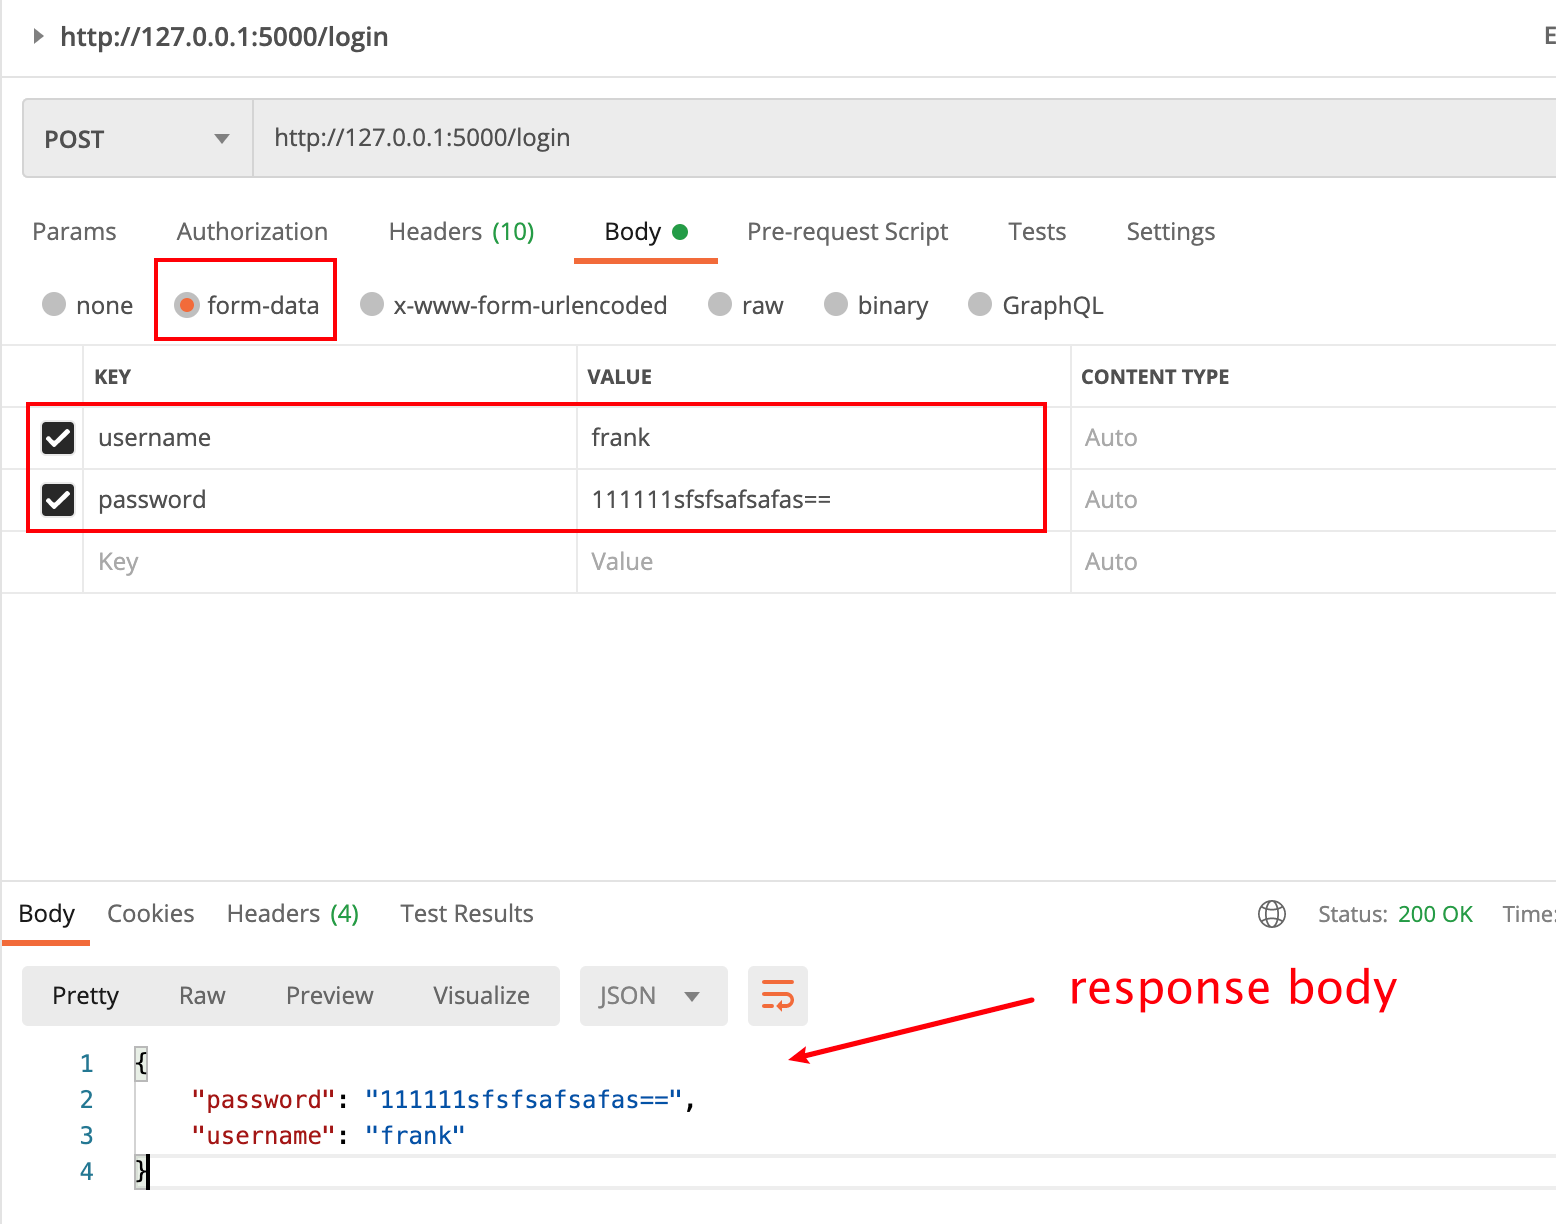
Task: Click line number 1 in response
Action: 86,1063
